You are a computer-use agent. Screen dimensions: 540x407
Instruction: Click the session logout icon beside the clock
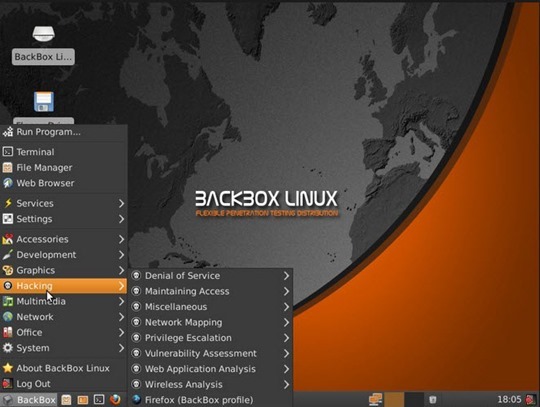(531, 400)
